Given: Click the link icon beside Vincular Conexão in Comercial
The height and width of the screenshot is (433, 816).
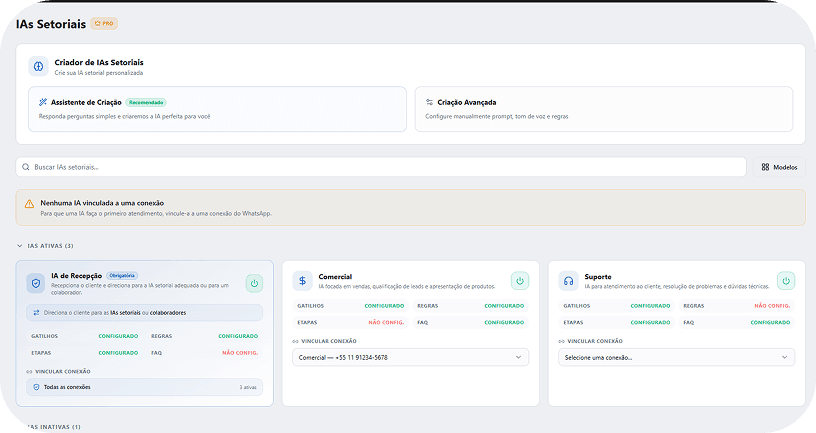Looking at the screenshot, I should [296, 341].
